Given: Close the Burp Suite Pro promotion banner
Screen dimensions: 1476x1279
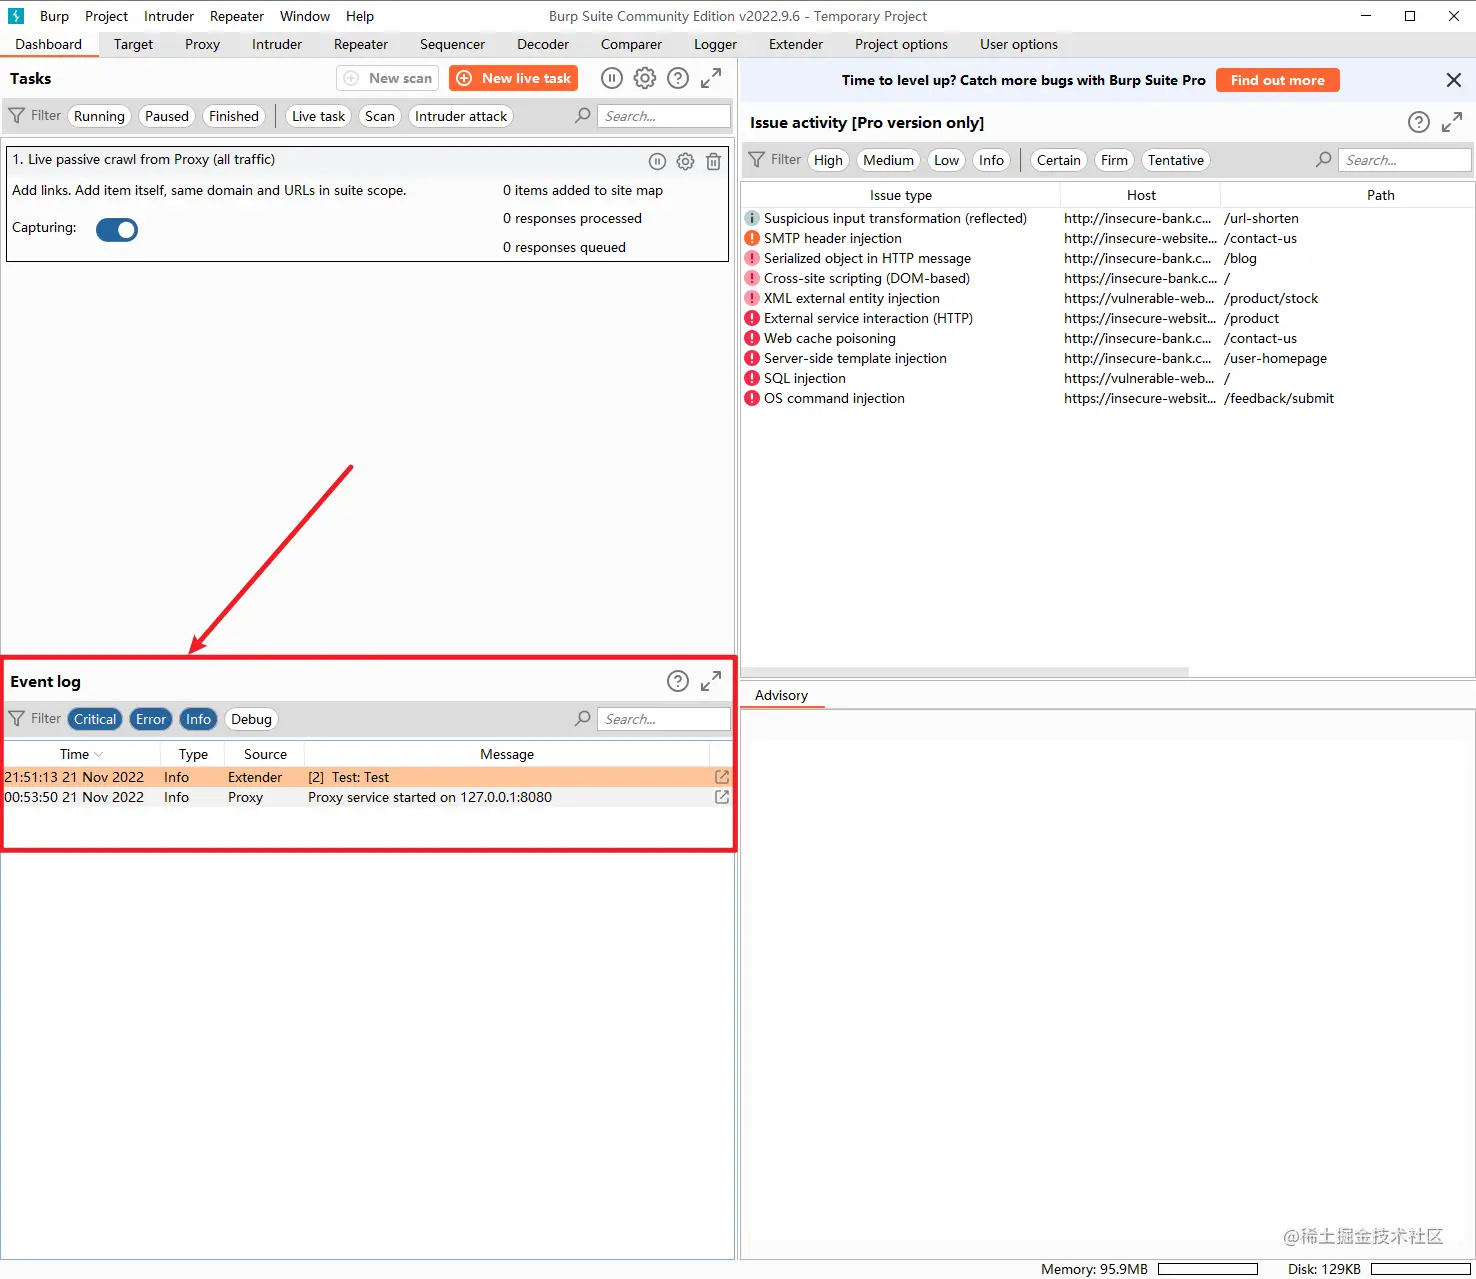Looking at the screenshot, I should (x=1454, y=80).
